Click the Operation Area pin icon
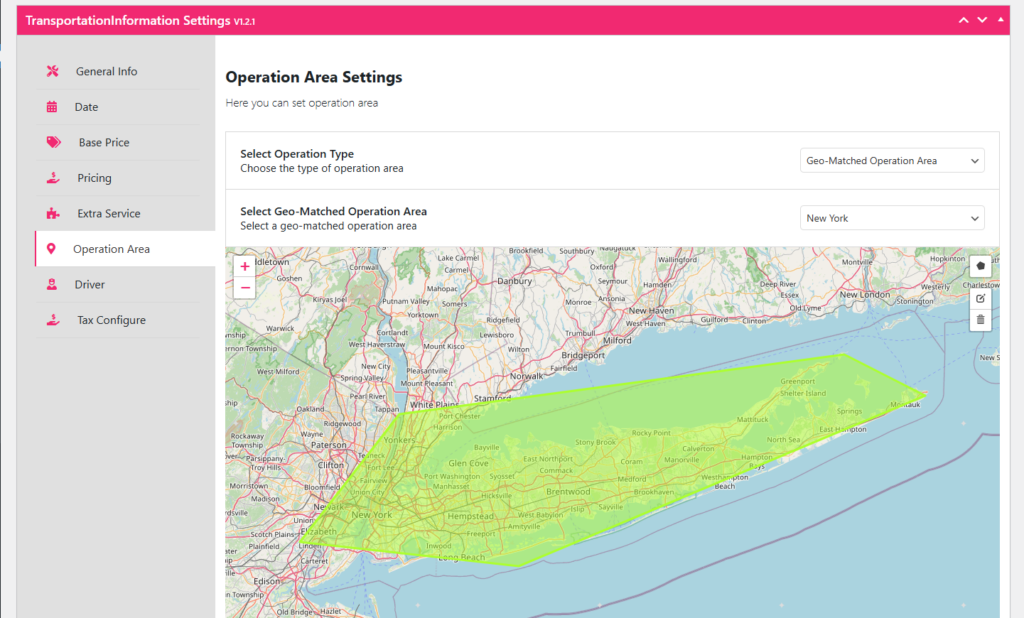This screenshot has height=618, width=1024. [54, 248]
